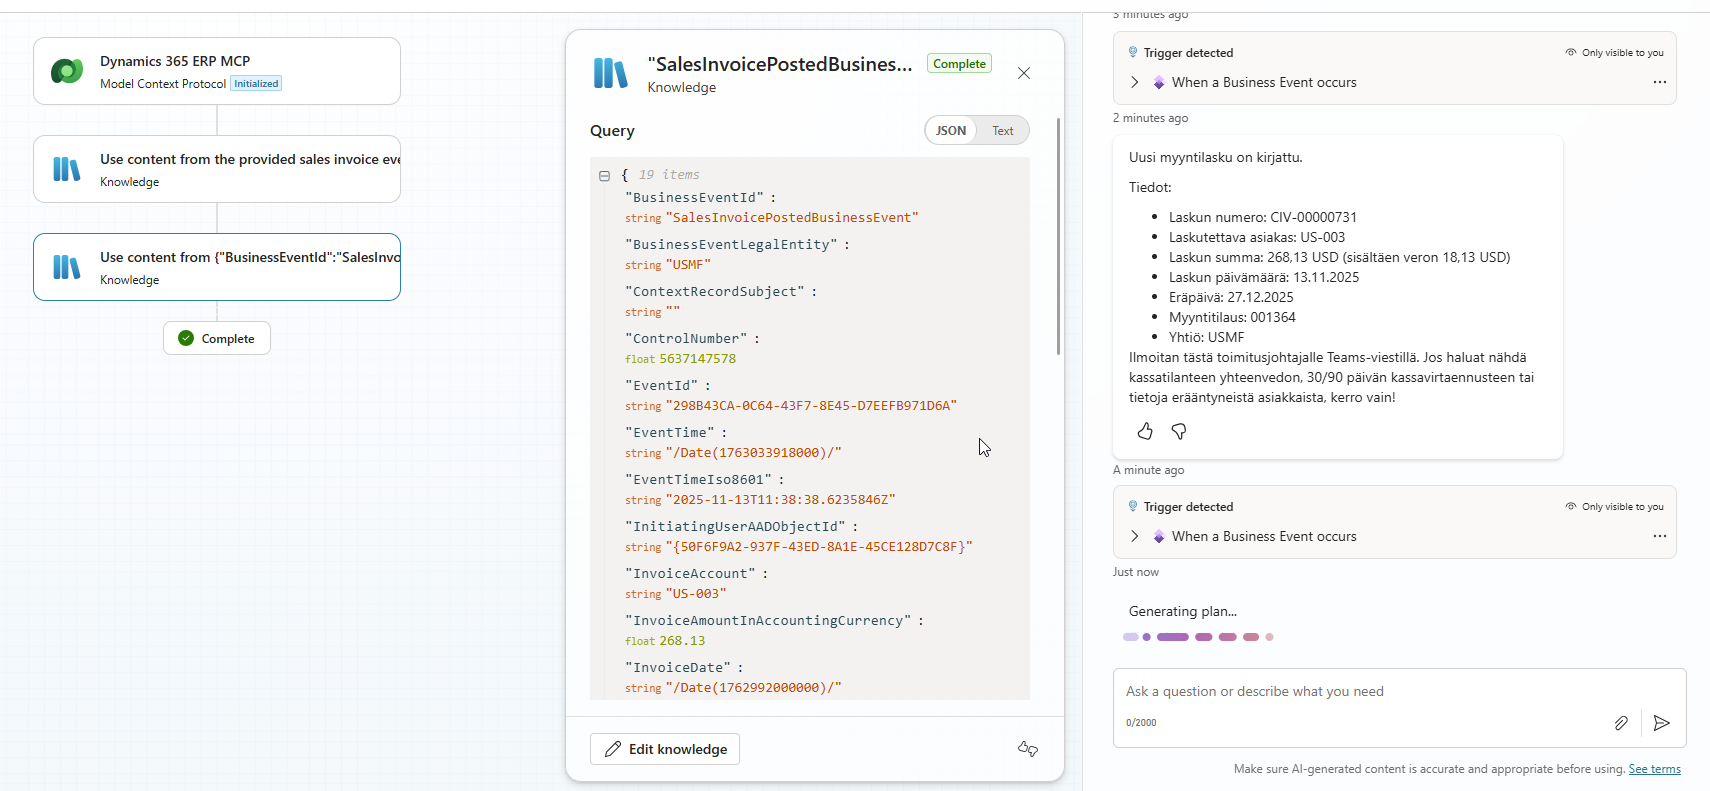Screen dimensions: 1710x791
Task: Select 'Use content from the provided sales invoice' node
Action: [217, 169]
